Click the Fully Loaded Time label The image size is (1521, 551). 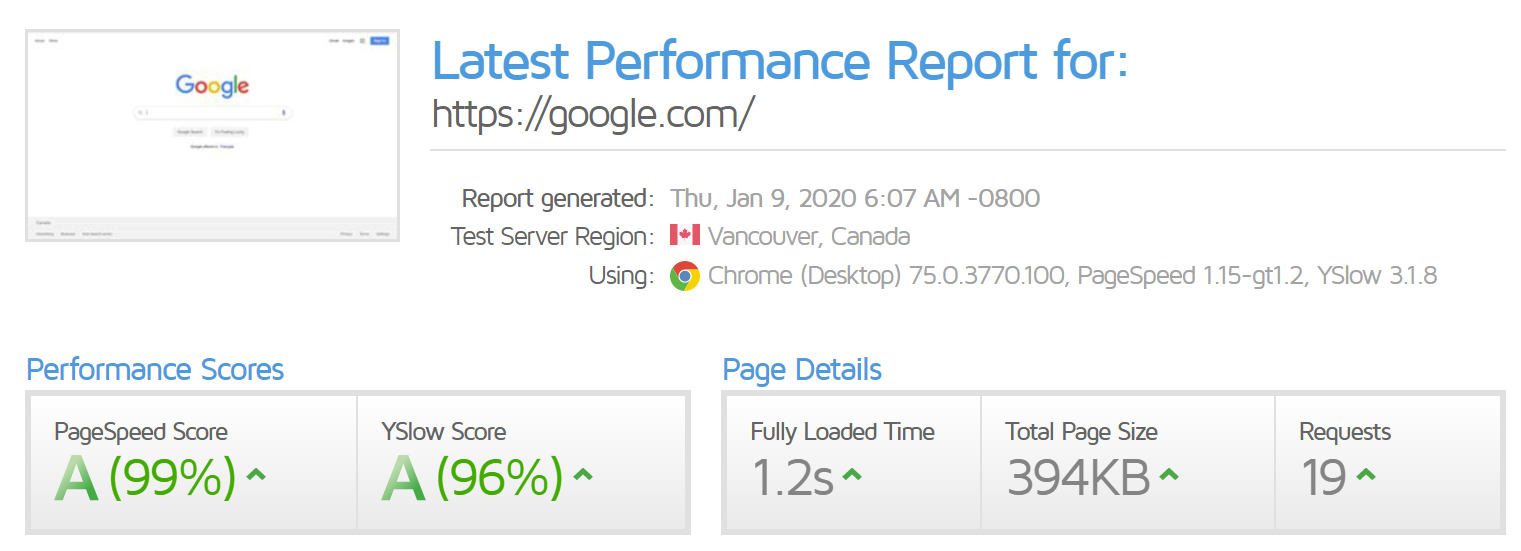tap(842, 432)
